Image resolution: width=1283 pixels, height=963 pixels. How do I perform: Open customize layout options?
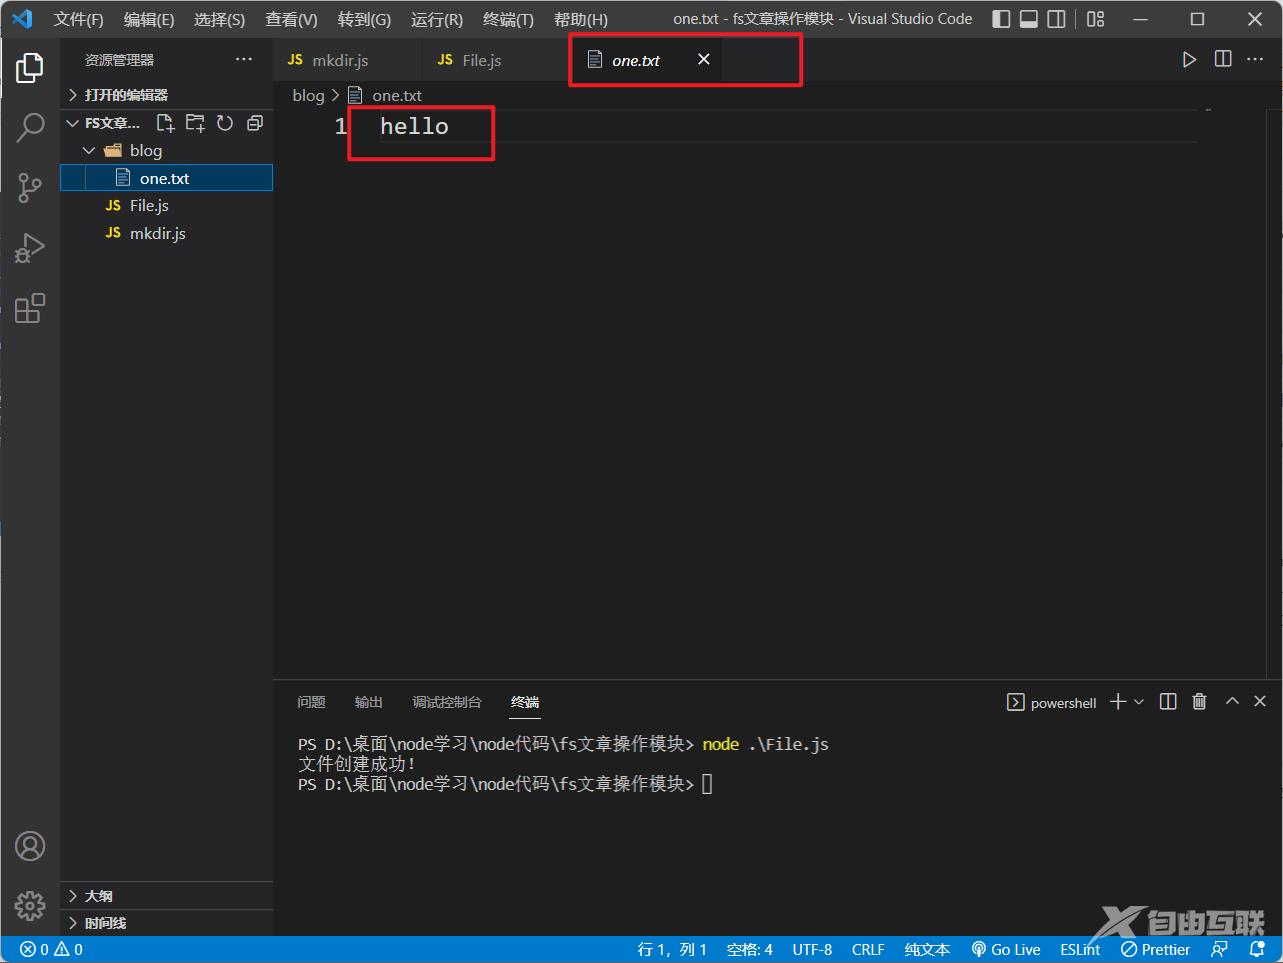(x=1096, y=19)
